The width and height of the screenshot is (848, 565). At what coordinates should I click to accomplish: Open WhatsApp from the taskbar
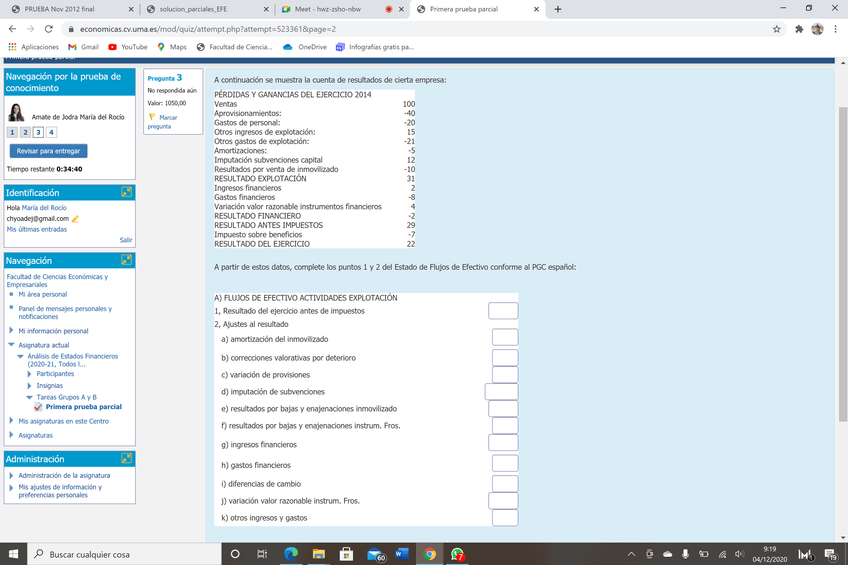coord(457,554)
